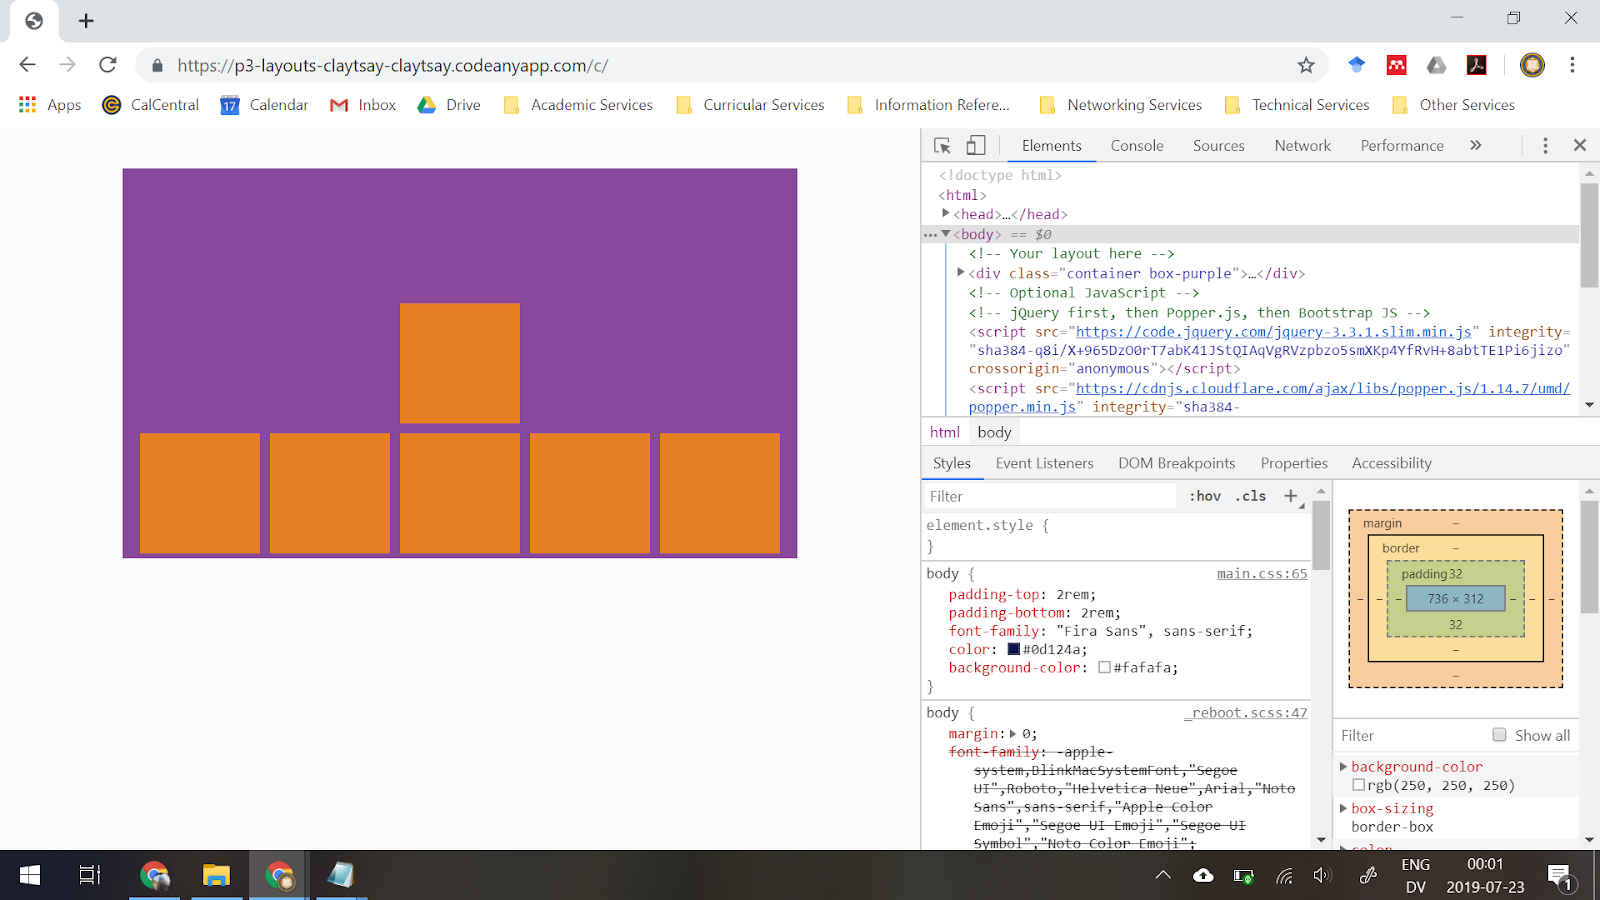Close the DevTools panel
This screenshot has width=1600, height=900.
tap(1580, 146)
